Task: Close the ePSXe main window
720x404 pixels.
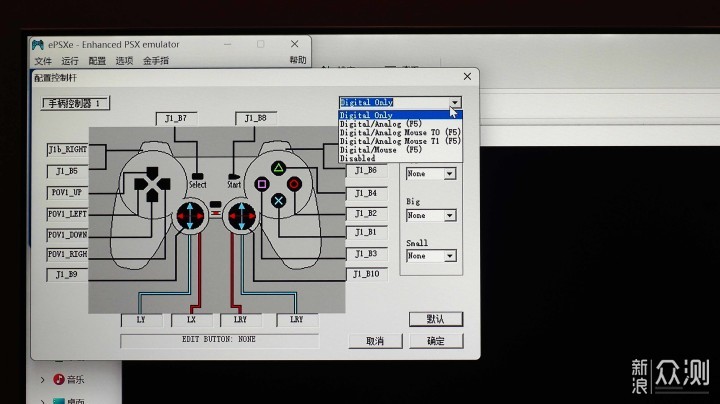Action: (295, 44)
